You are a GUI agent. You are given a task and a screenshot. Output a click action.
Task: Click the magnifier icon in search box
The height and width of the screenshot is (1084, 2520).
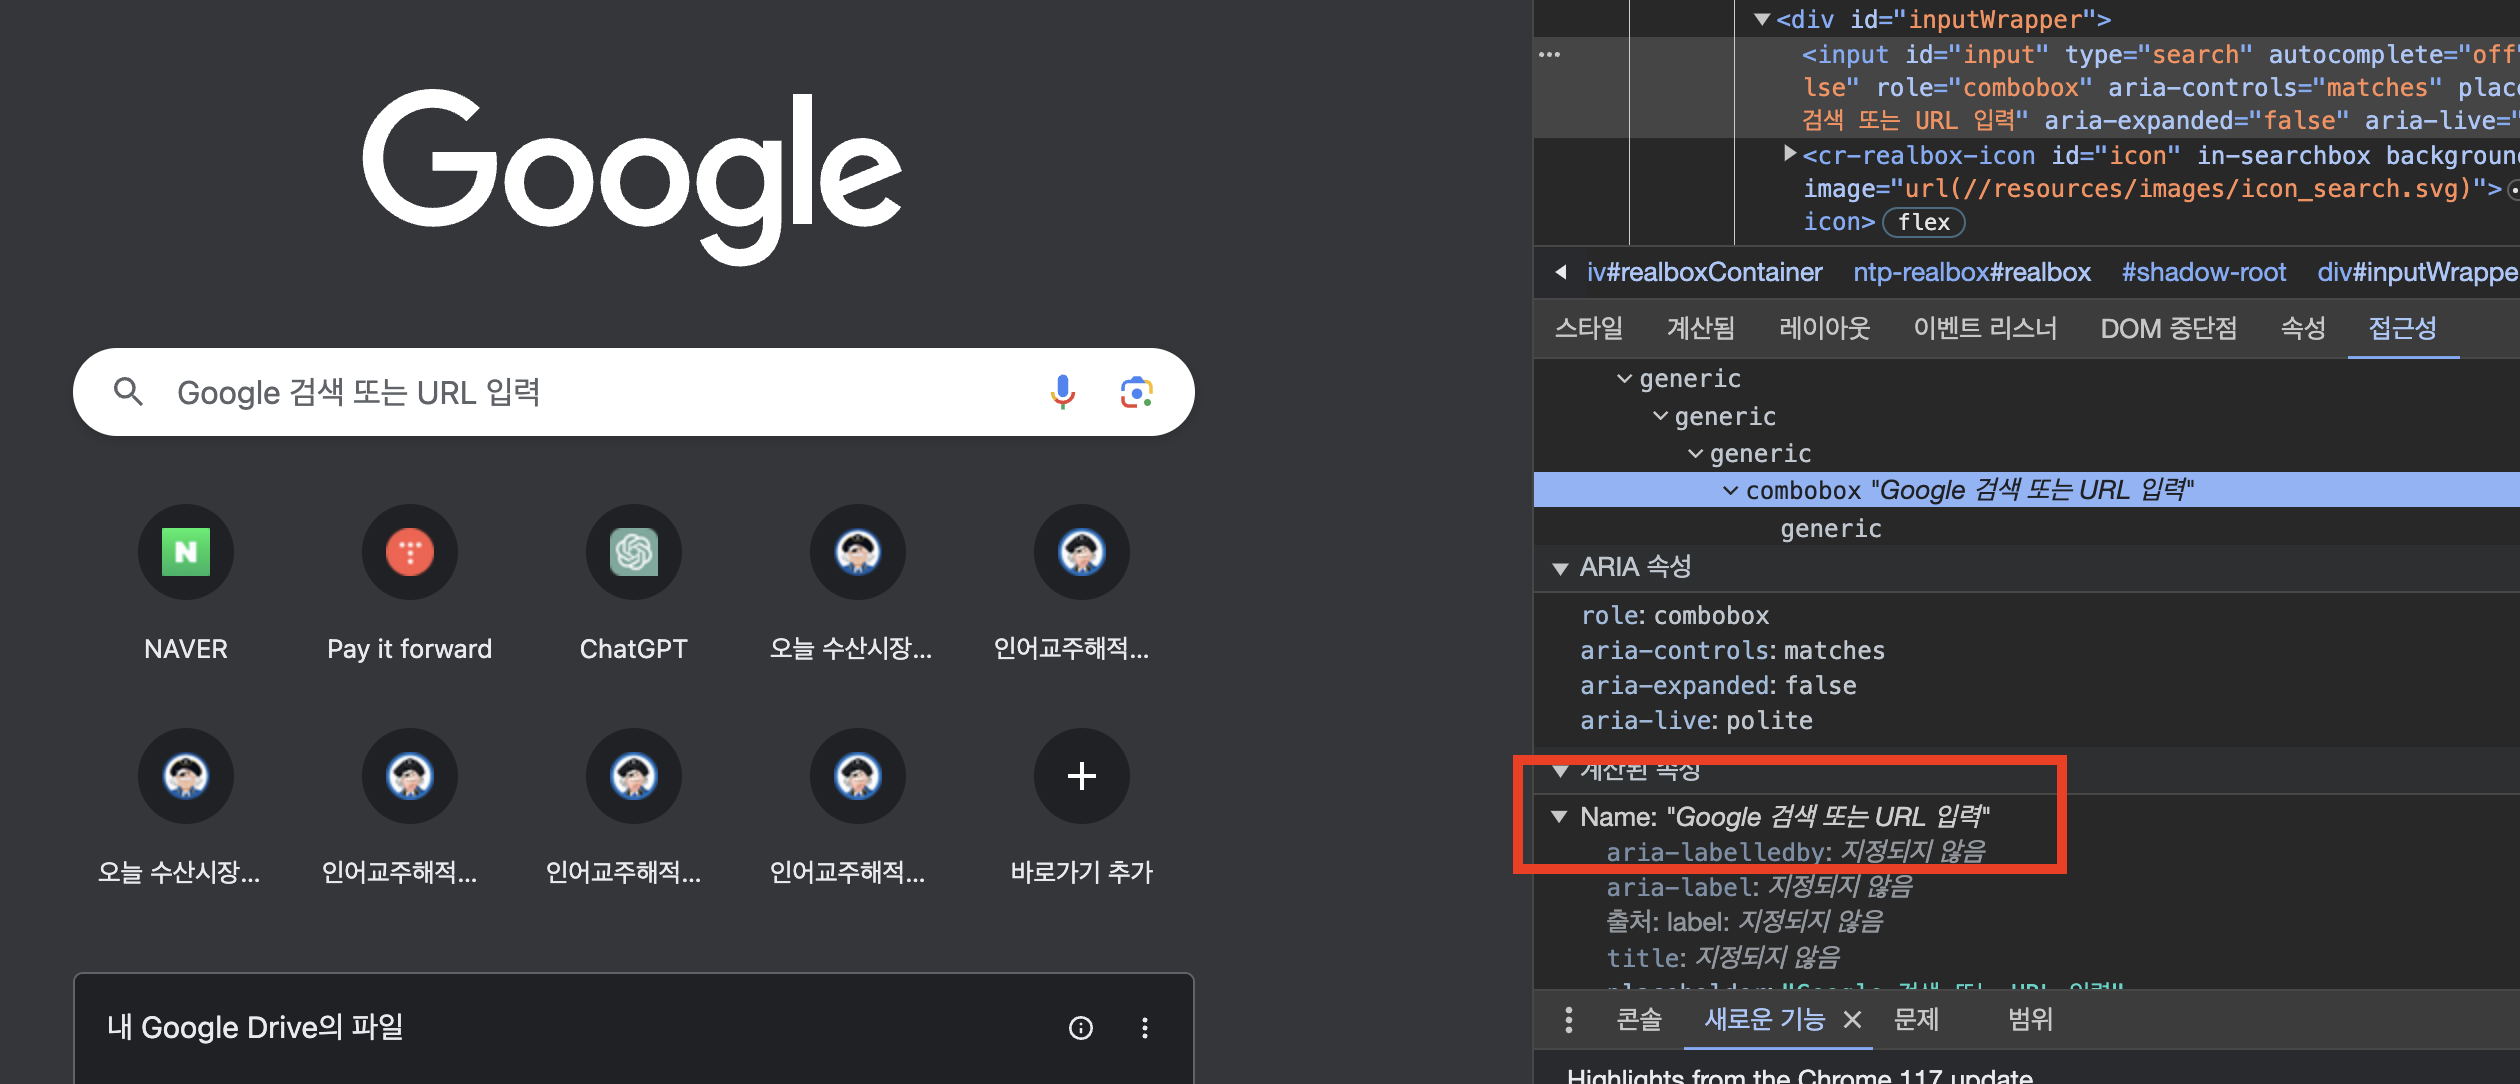(128, 392)
